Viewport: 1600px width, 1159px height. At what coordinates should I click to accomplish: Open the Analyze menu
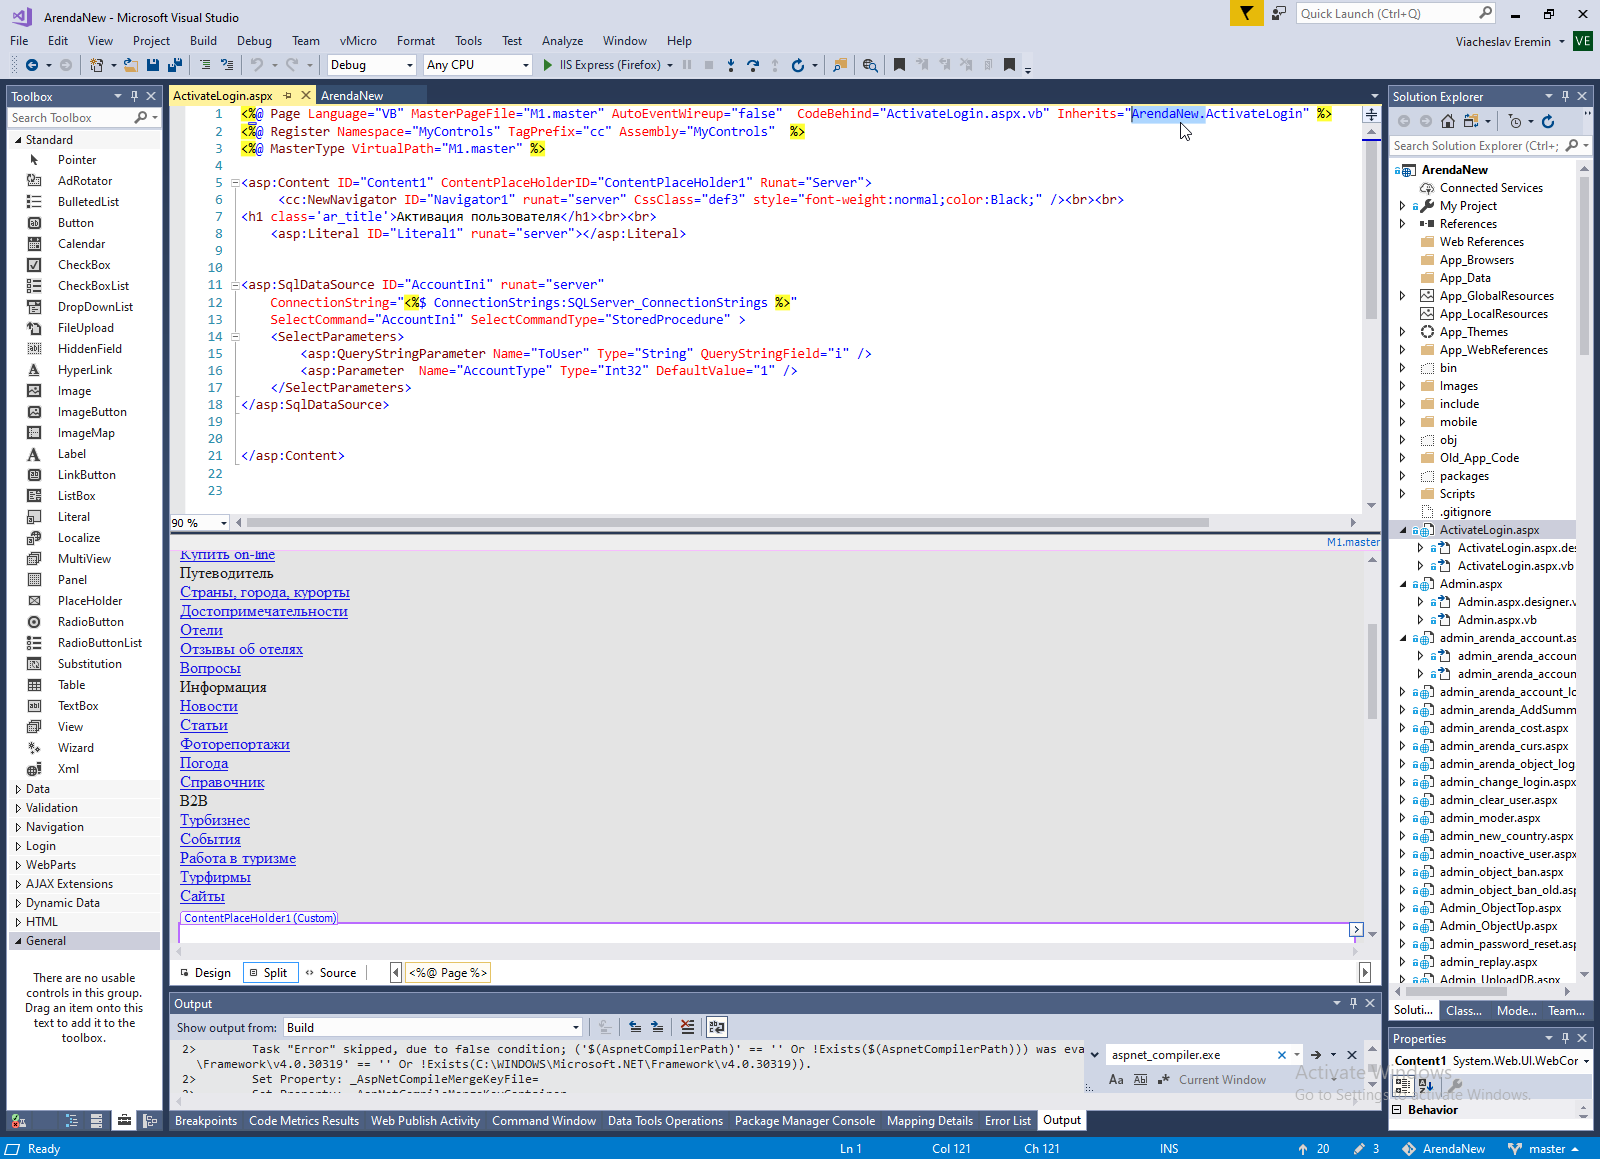562,41
